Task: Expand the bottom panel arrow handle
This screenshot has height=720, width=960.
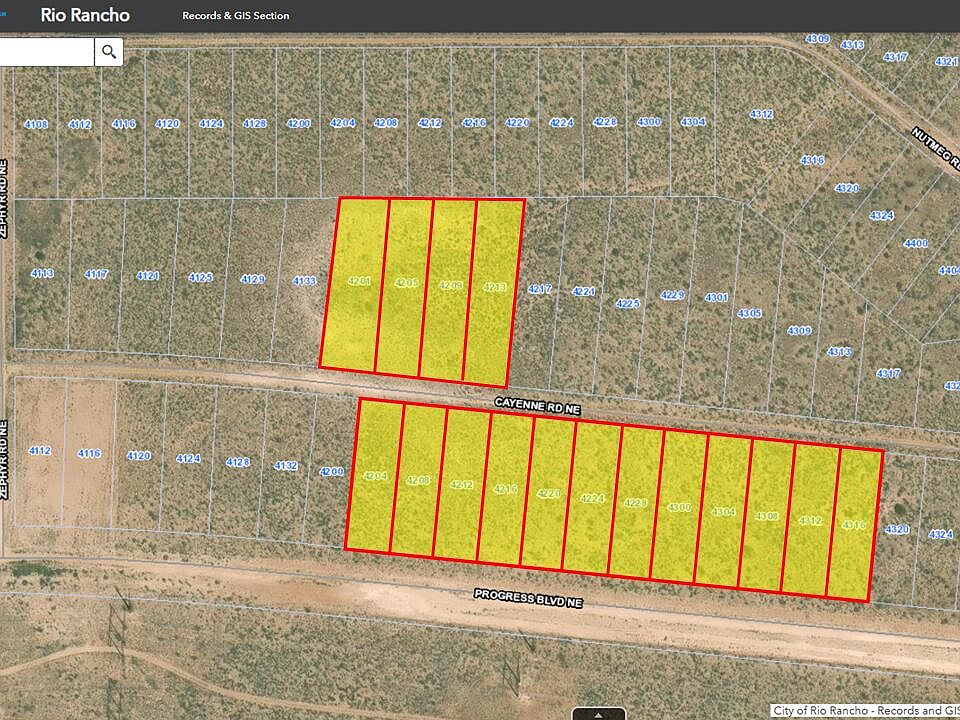Action: click(598, 714)
